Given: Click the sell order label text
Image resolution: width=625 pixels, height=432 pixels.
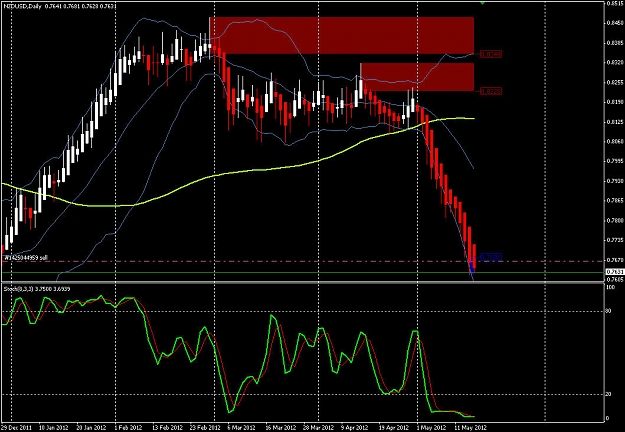Looking at the screenshot, I should tap(26, 258).
